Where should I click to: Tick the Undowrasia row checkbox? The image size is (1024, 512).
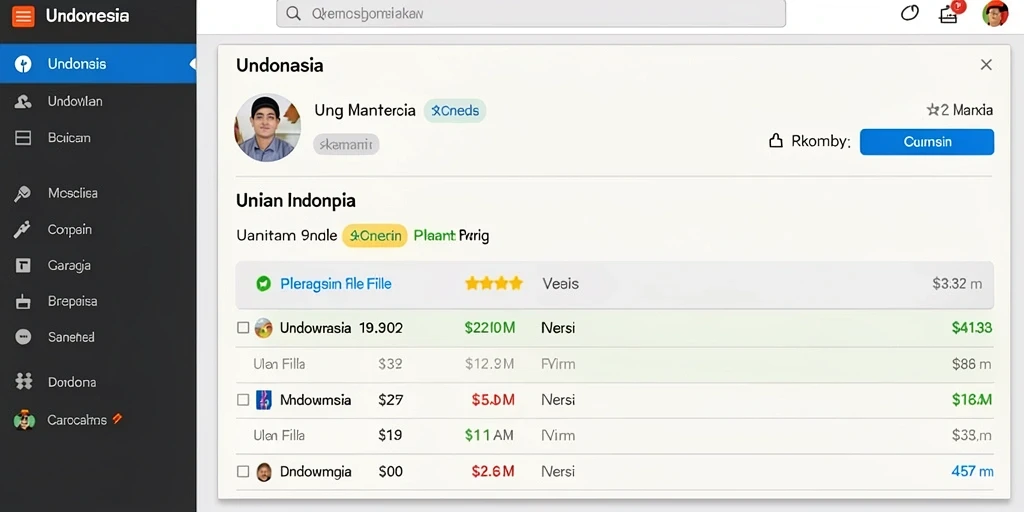click(243, 328)
